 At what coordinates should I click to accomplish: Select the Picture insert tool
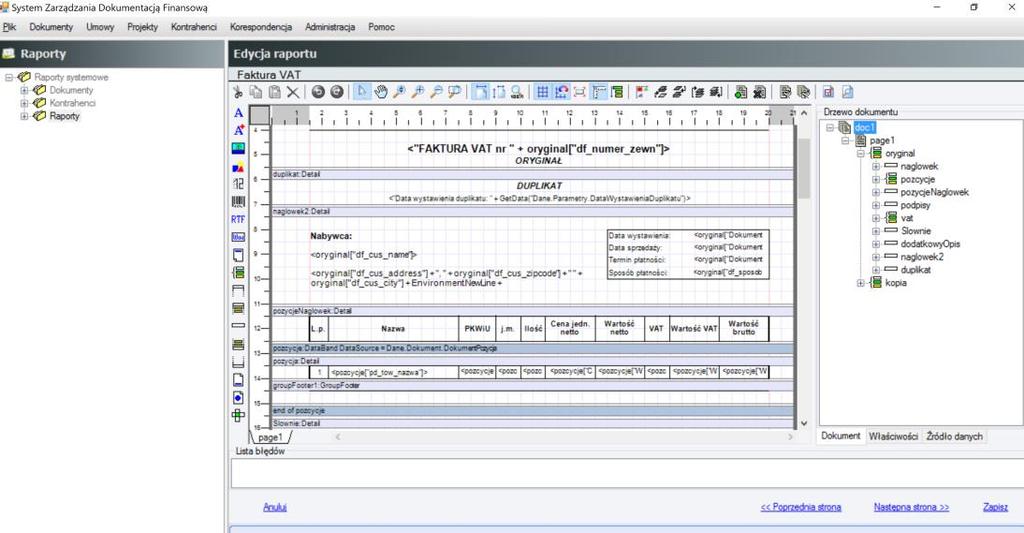(x=238, y=148)
